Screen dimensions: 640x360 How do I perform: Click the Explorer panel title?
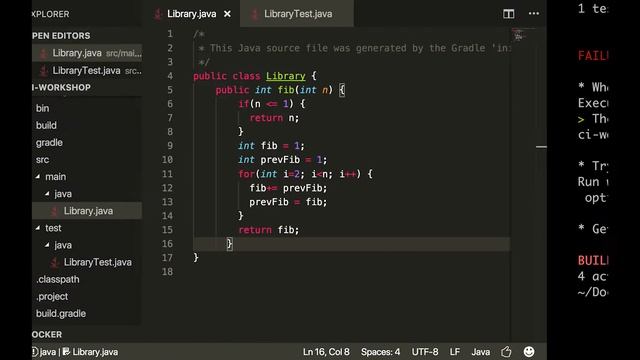click(x=51, y=14)
